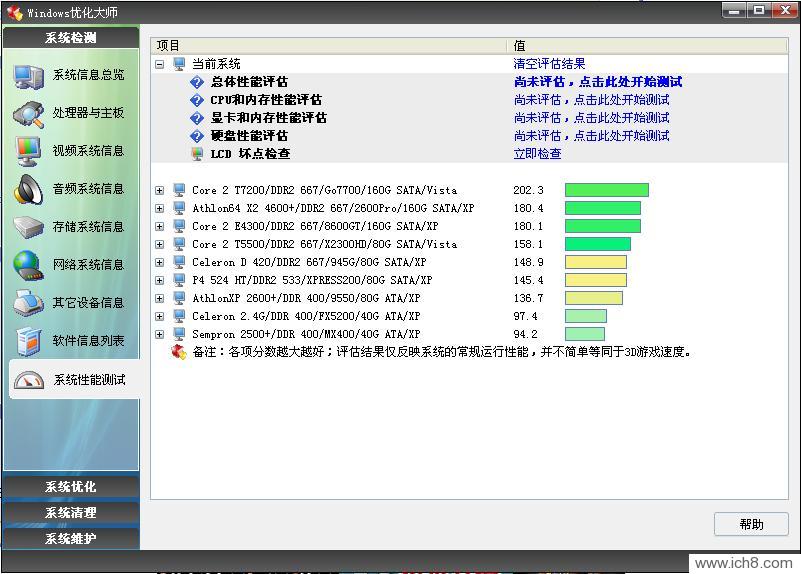Click the 清空评估结果 link
Screen dimensions: 801x574
pos(549,64)
